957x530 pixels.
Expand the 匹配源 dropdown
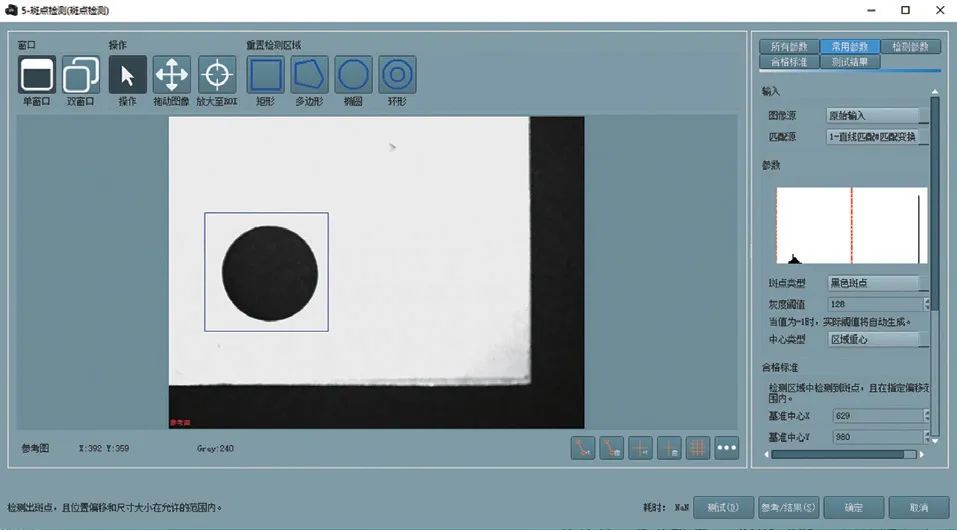[878, 137]
